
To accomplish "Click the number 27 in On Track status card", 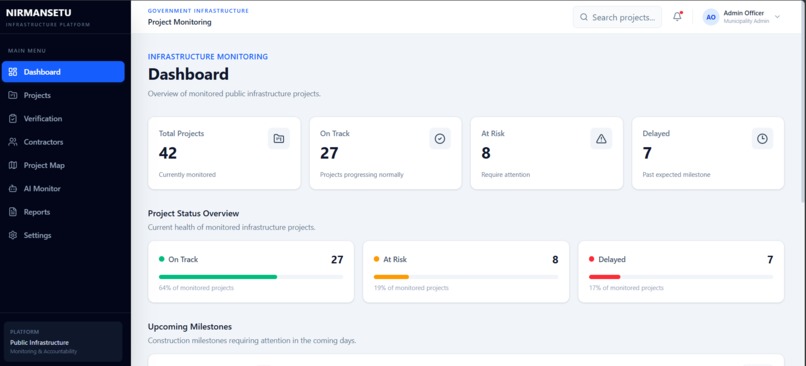I will (x=337, y=260).
